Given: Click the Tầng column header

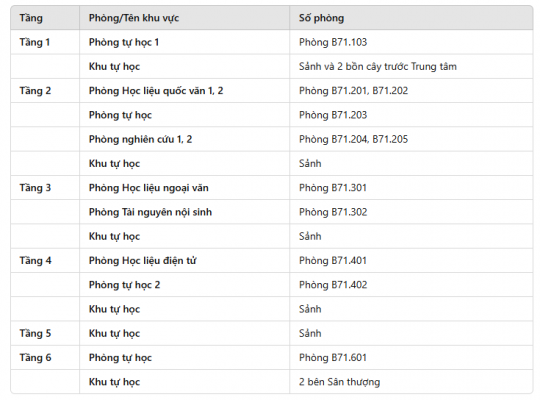Looking at the screenshot, I should (x=31, y=18).
